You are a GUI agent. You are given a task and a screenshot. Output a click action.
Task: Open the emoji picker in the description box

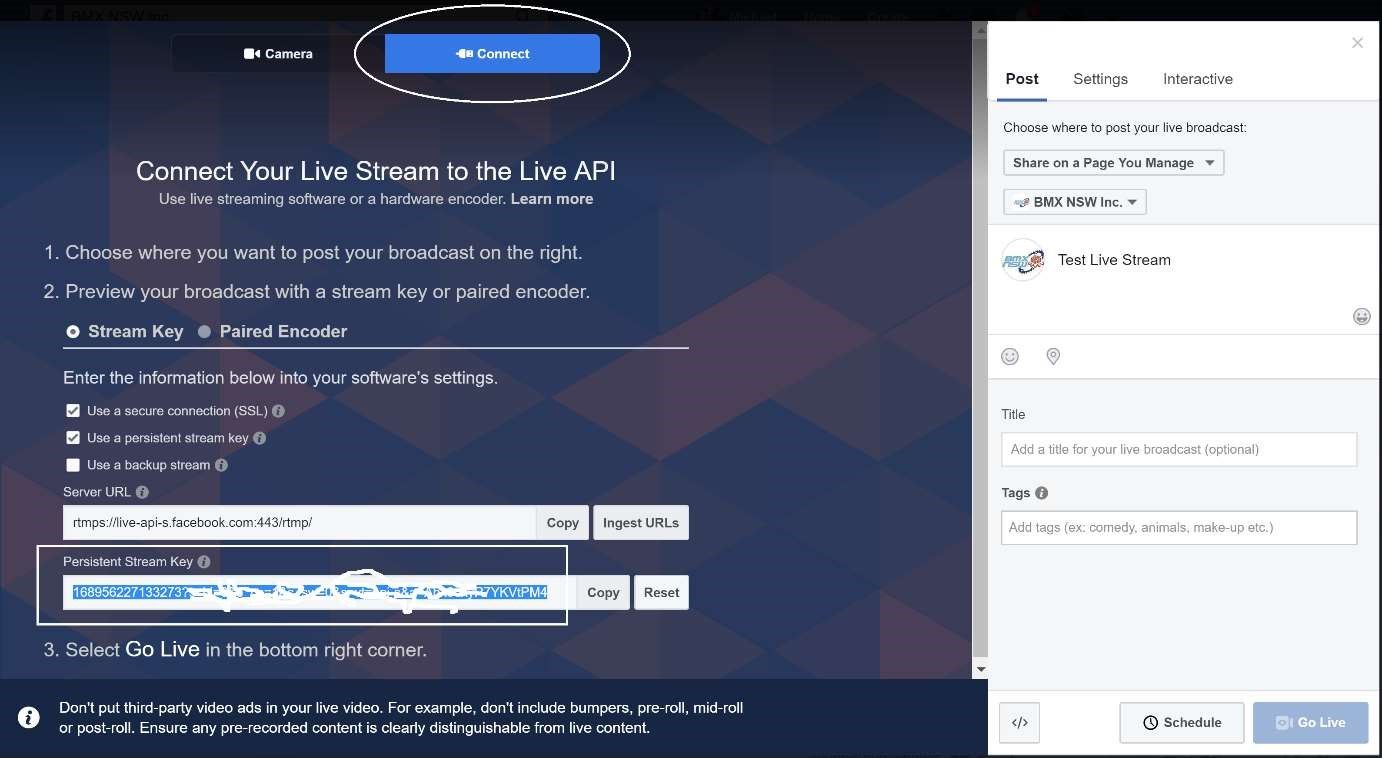click(x=1361, y=316)
